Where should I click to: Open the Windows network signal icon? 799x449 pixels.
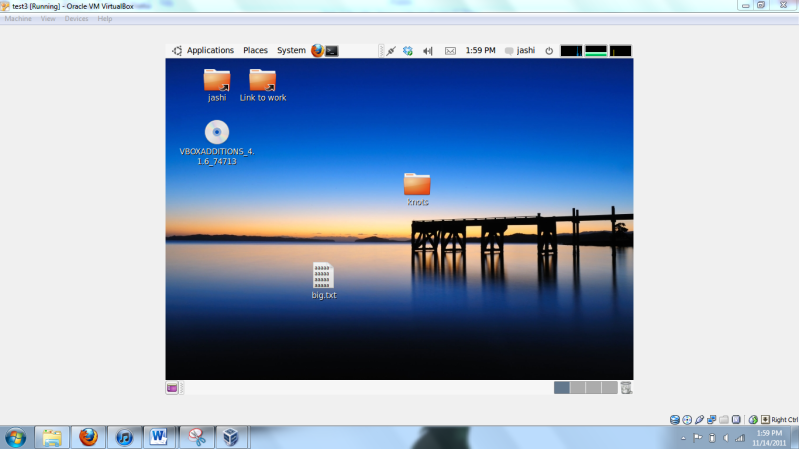click(x=740, y=438)
